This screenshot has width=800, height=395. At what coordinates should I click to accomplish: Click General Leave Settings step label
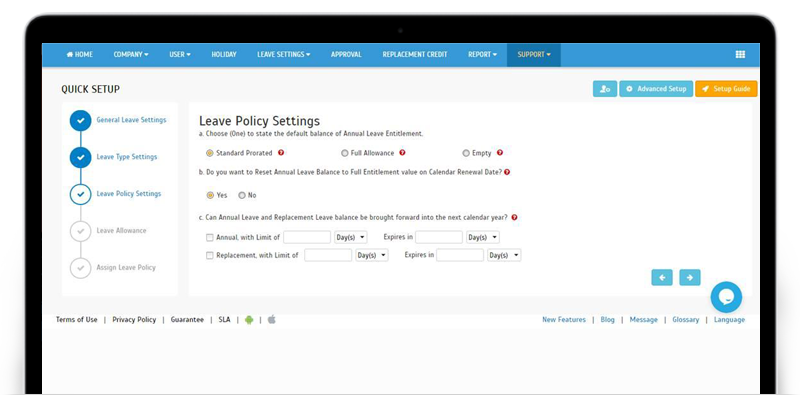coord(131,120)
